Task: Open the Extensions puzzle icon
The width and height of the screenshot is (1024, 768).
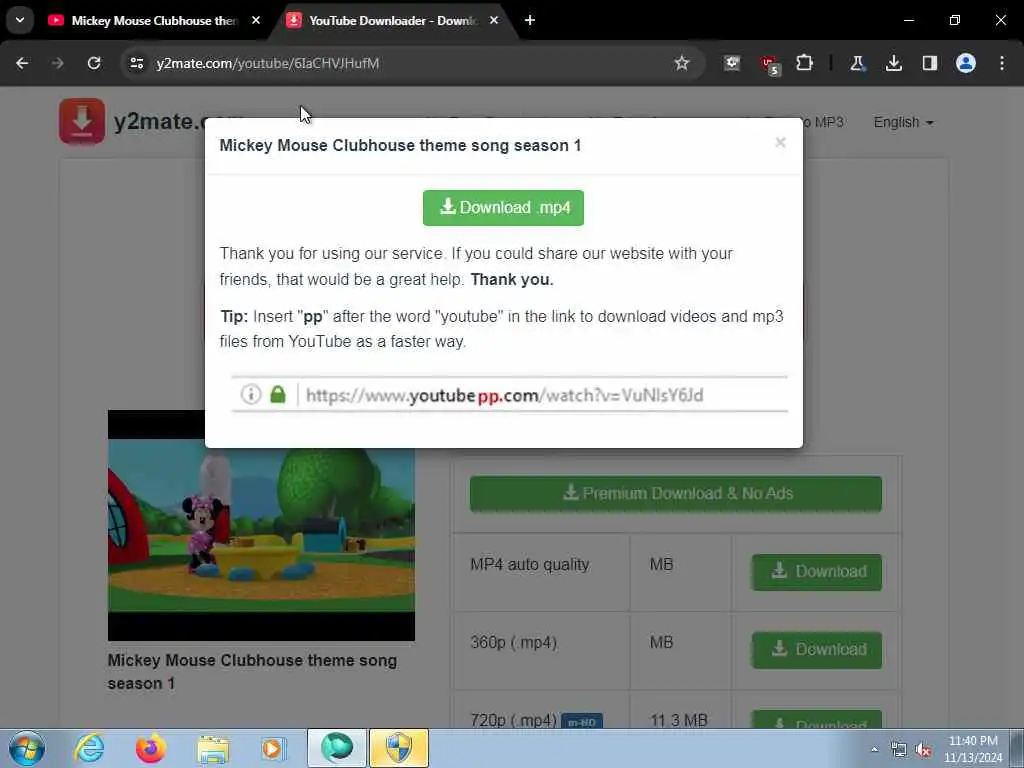Action: tap(805, 63)
